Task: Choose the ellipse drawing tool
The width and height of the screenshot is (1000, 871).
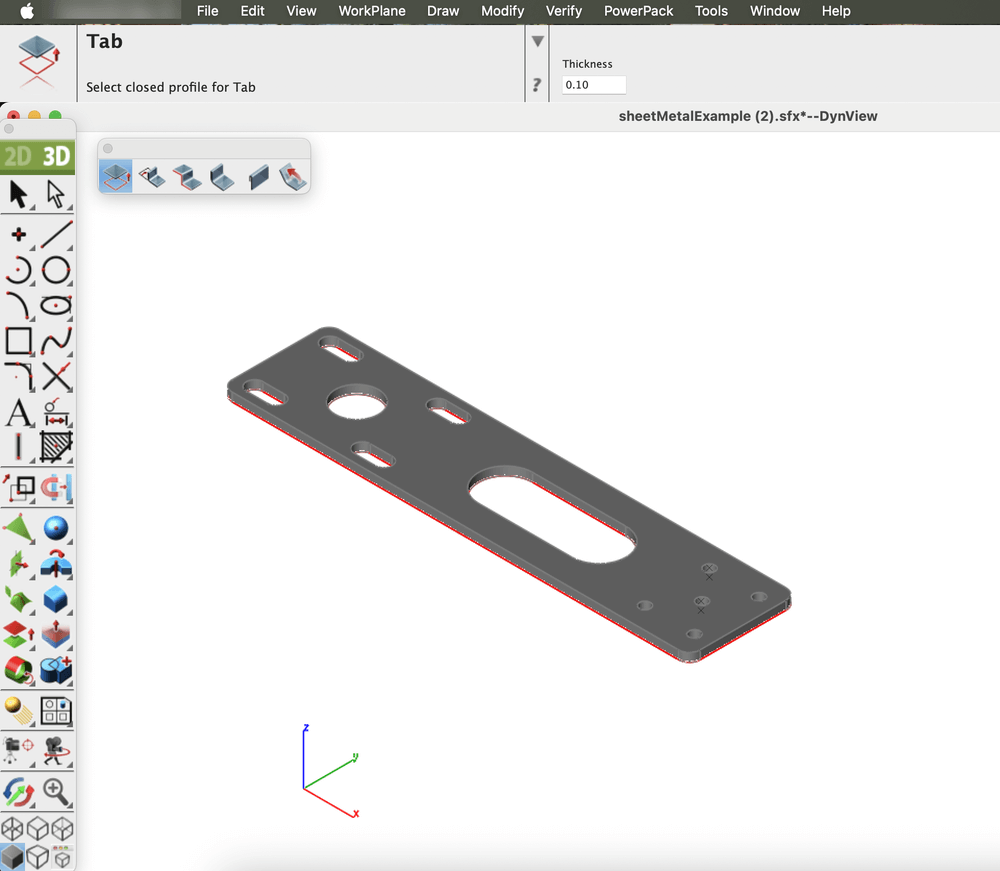Action: (x=56, y=305)
